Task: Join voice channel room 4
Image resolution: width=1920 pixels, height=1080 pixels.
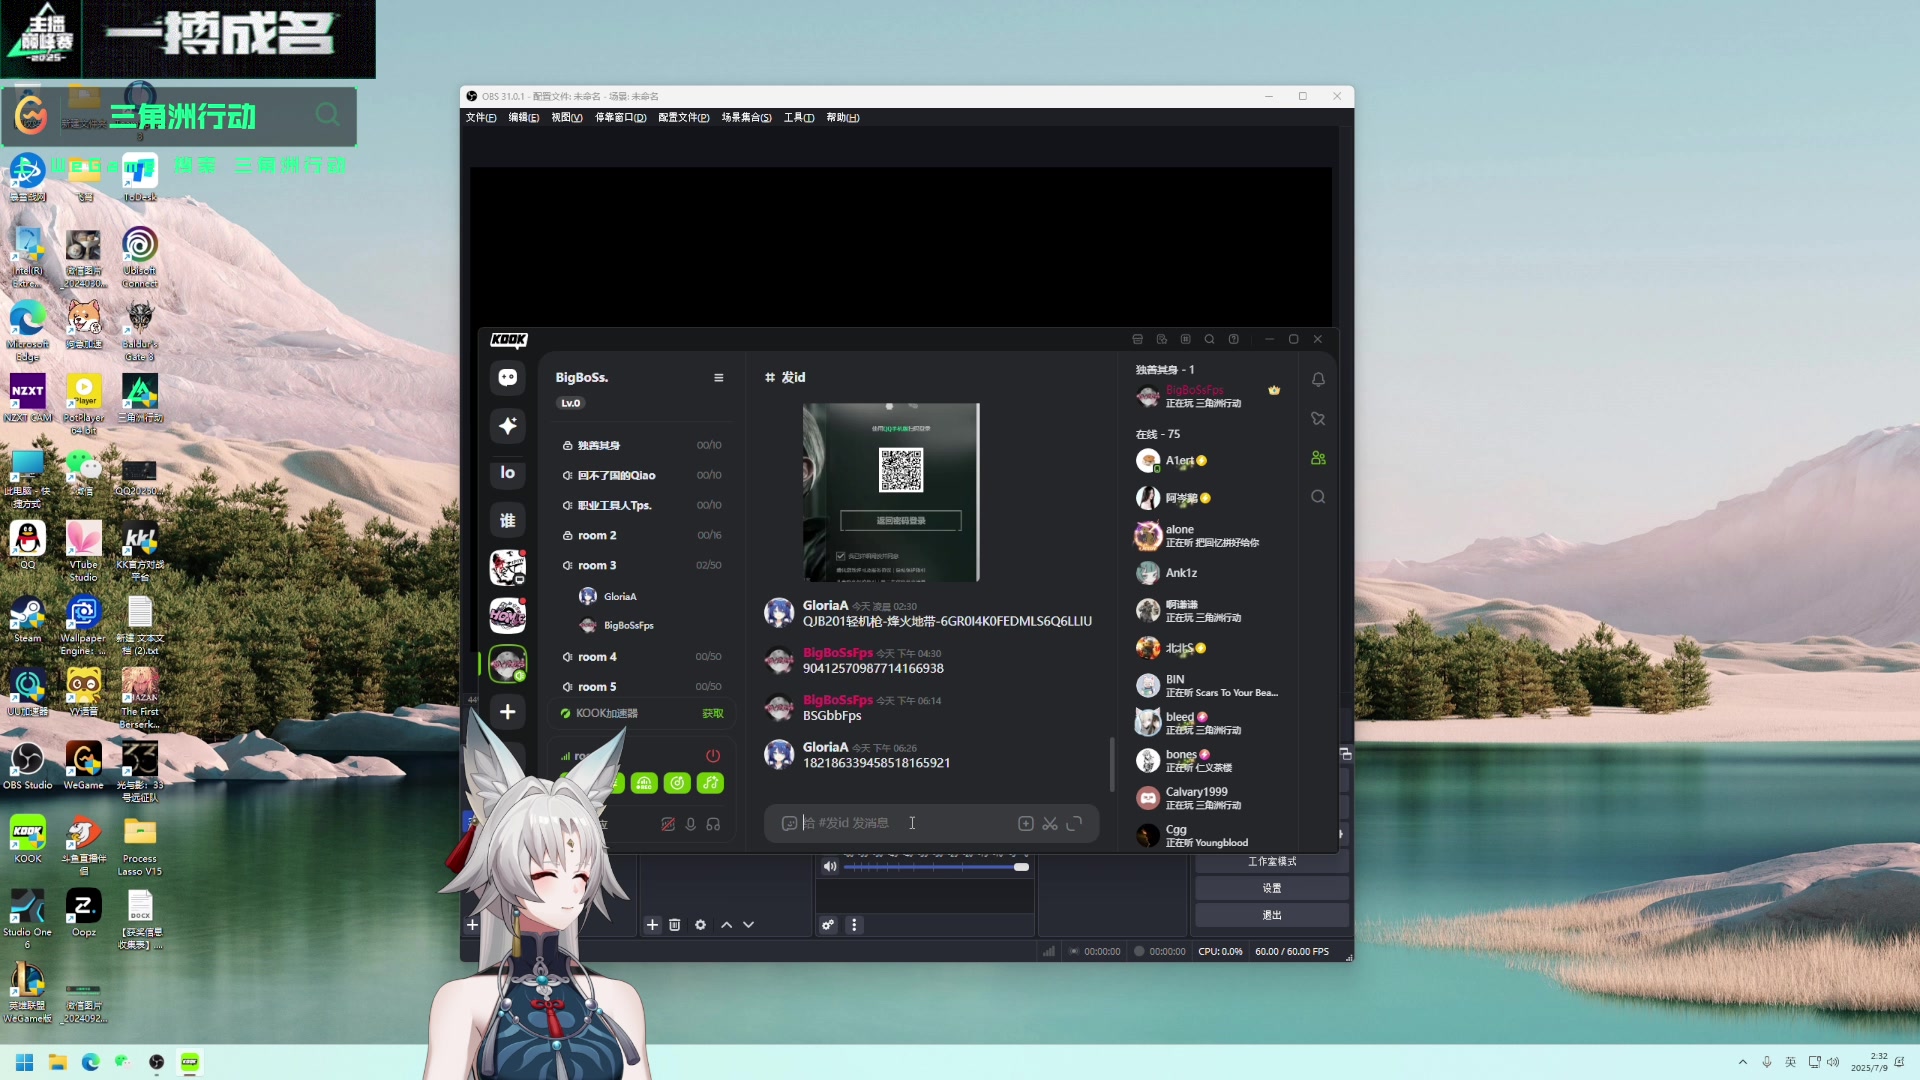Action: pyautogui.click(x=641, y=657)
